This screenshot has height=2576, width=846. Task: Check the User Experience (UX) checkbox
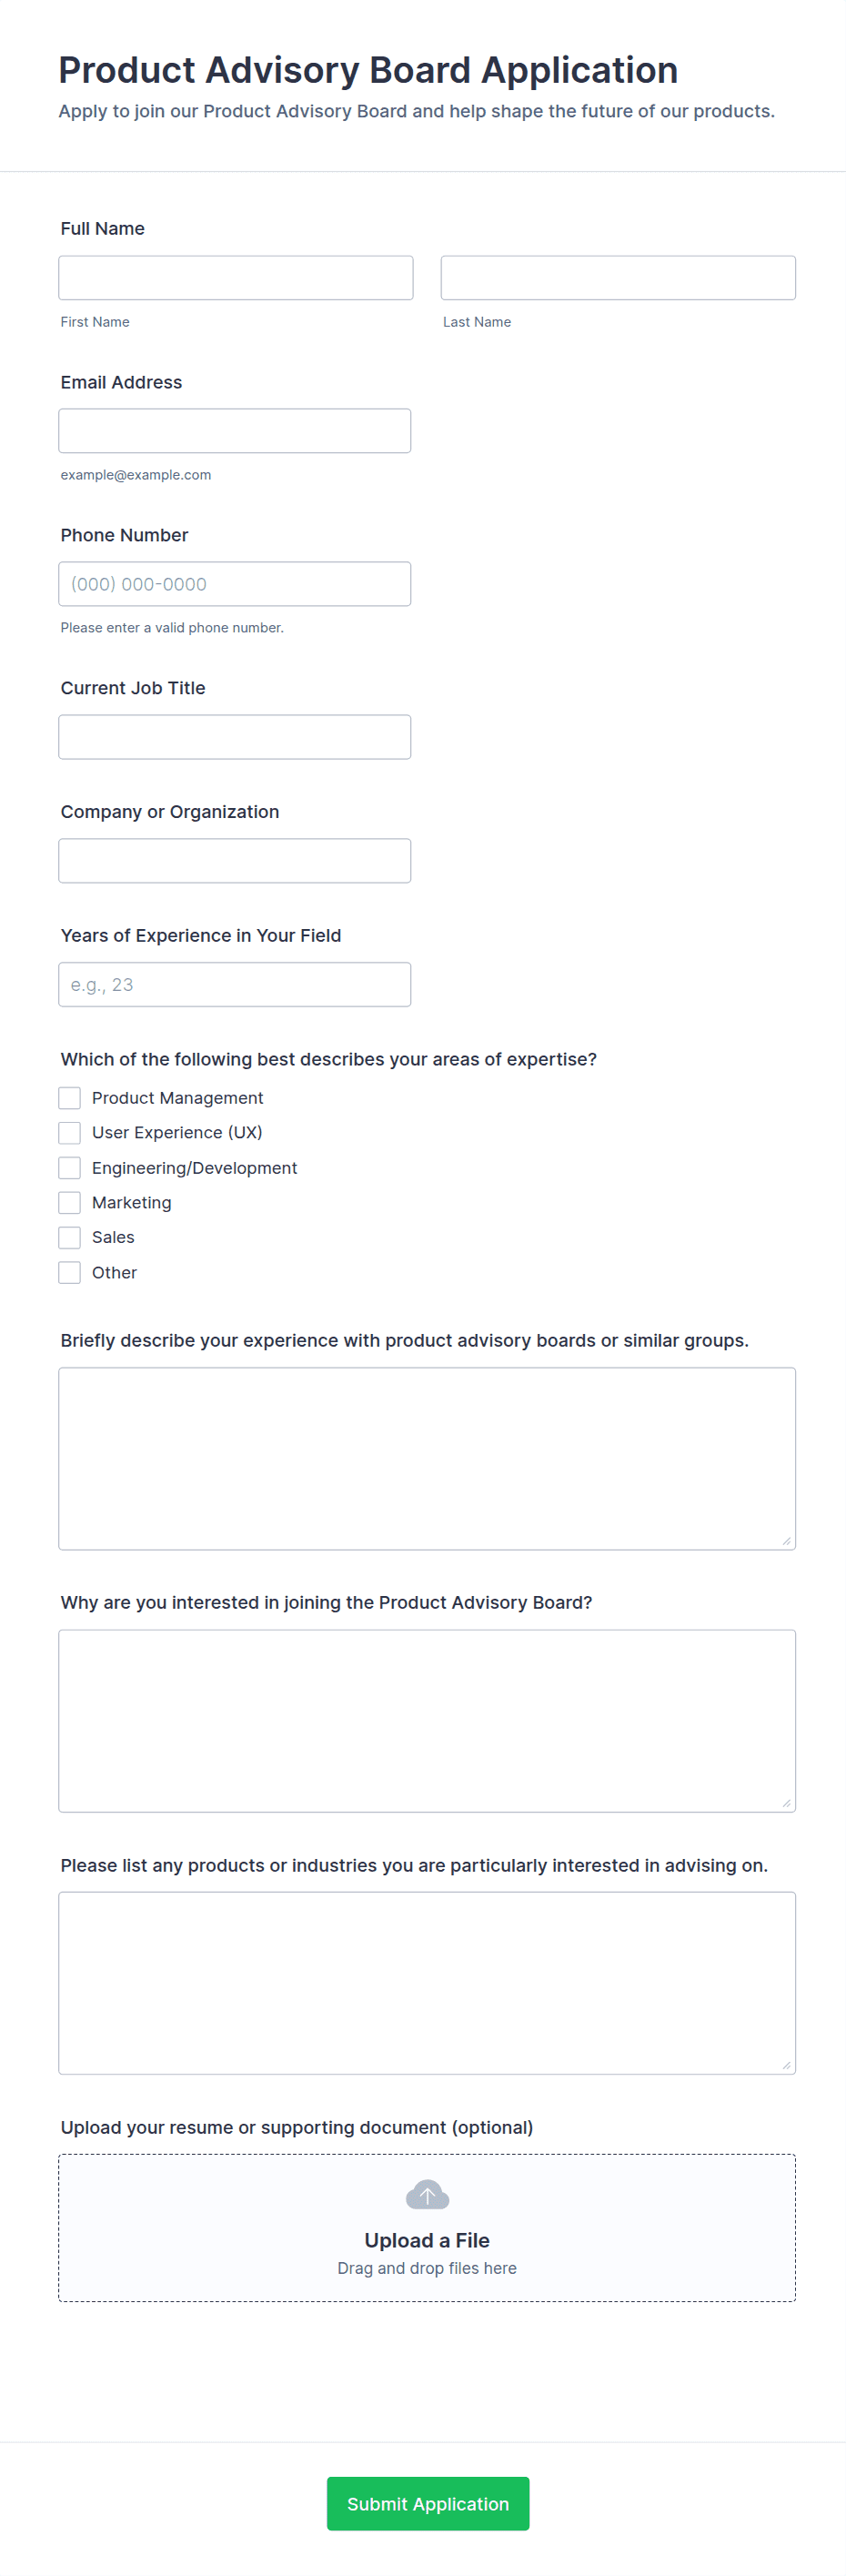click(70, 1133)
